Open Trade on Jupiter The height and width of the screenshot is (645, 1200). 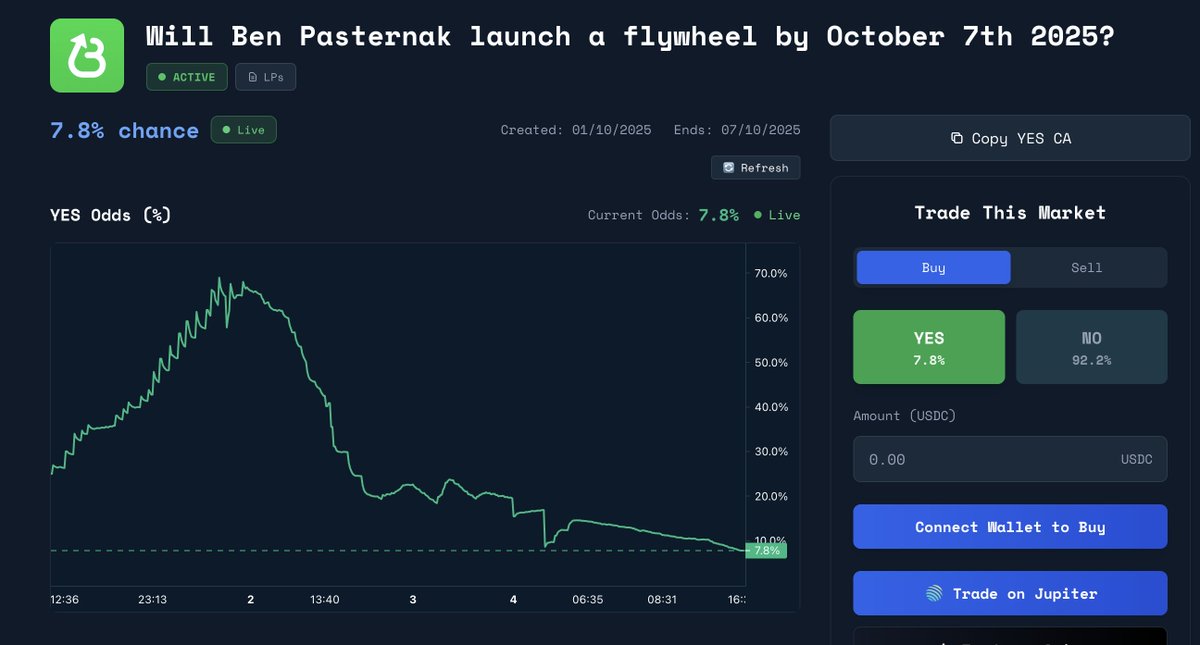pyautogui.click(x=1010, y=594)
